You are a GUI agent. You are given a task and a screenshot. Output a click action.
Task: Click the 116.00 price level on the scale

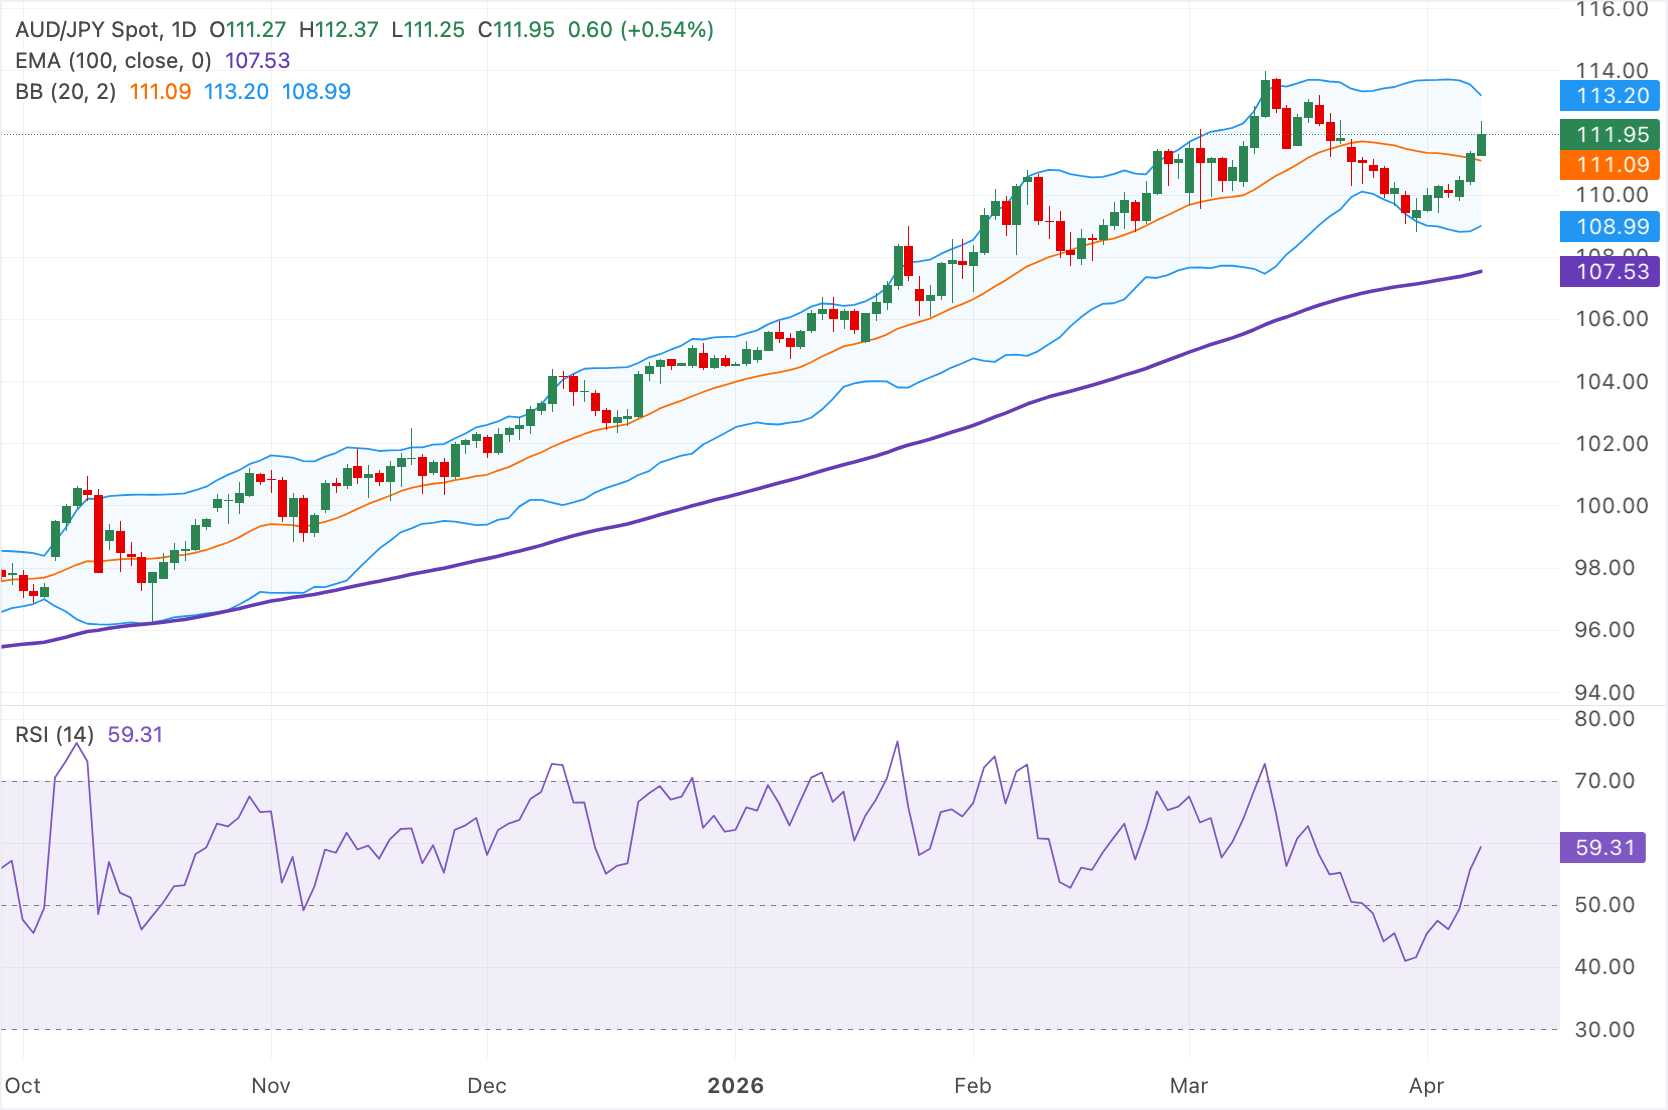(x=1612, y=12)
